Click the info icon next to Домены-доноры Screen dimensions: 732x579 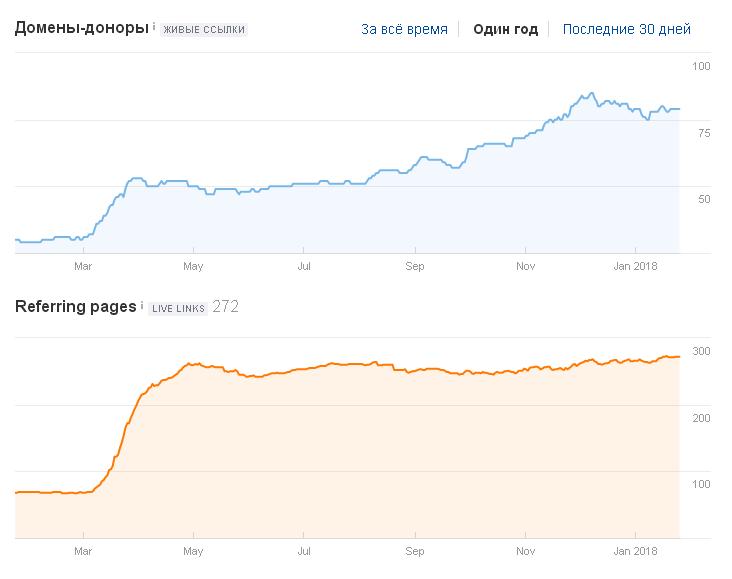click(154, 27)
